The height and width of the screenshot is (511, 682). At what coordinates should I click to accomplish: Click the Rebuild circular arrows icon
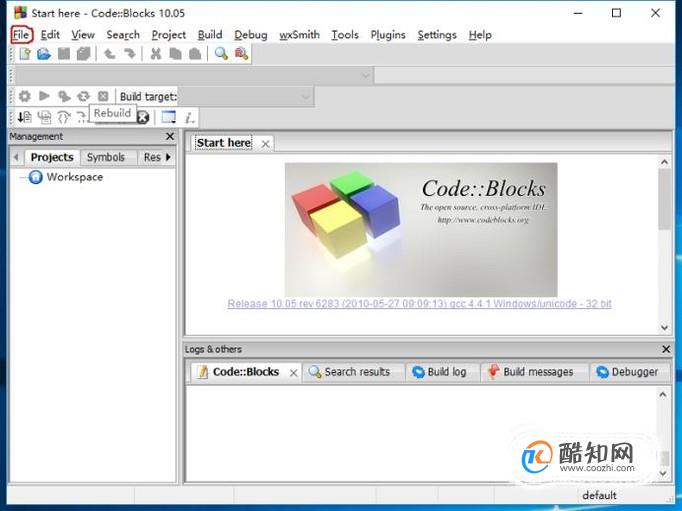coord(84,96)
